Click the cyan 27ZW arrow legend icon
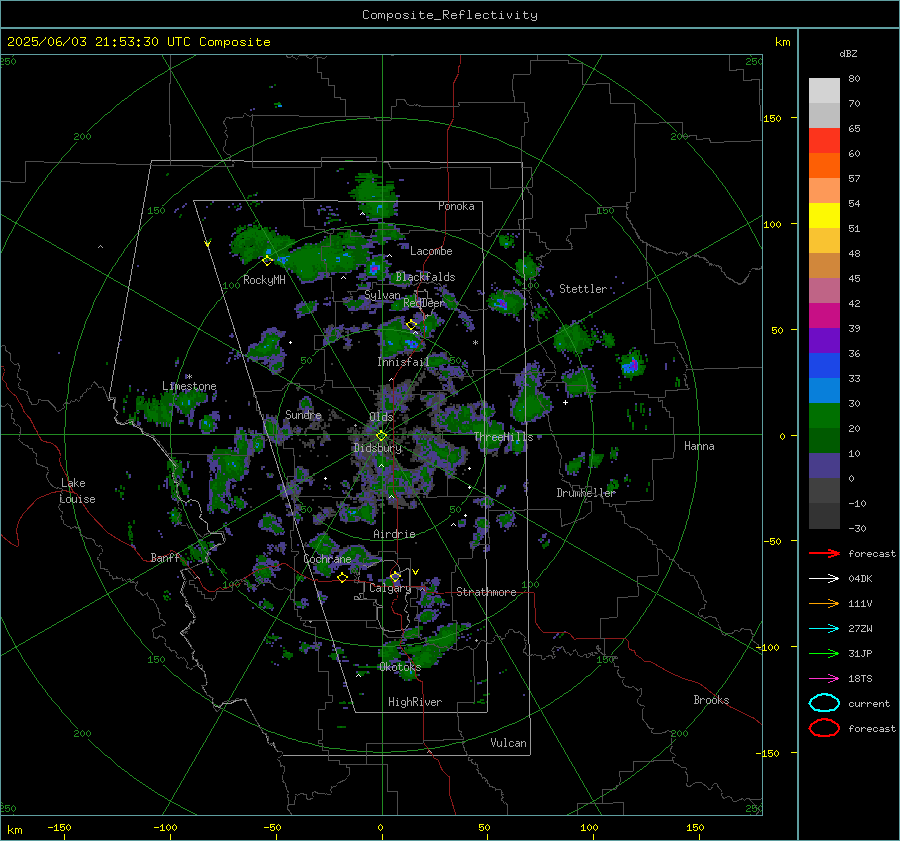Screen dimensions: 900x841 (824, 629)
